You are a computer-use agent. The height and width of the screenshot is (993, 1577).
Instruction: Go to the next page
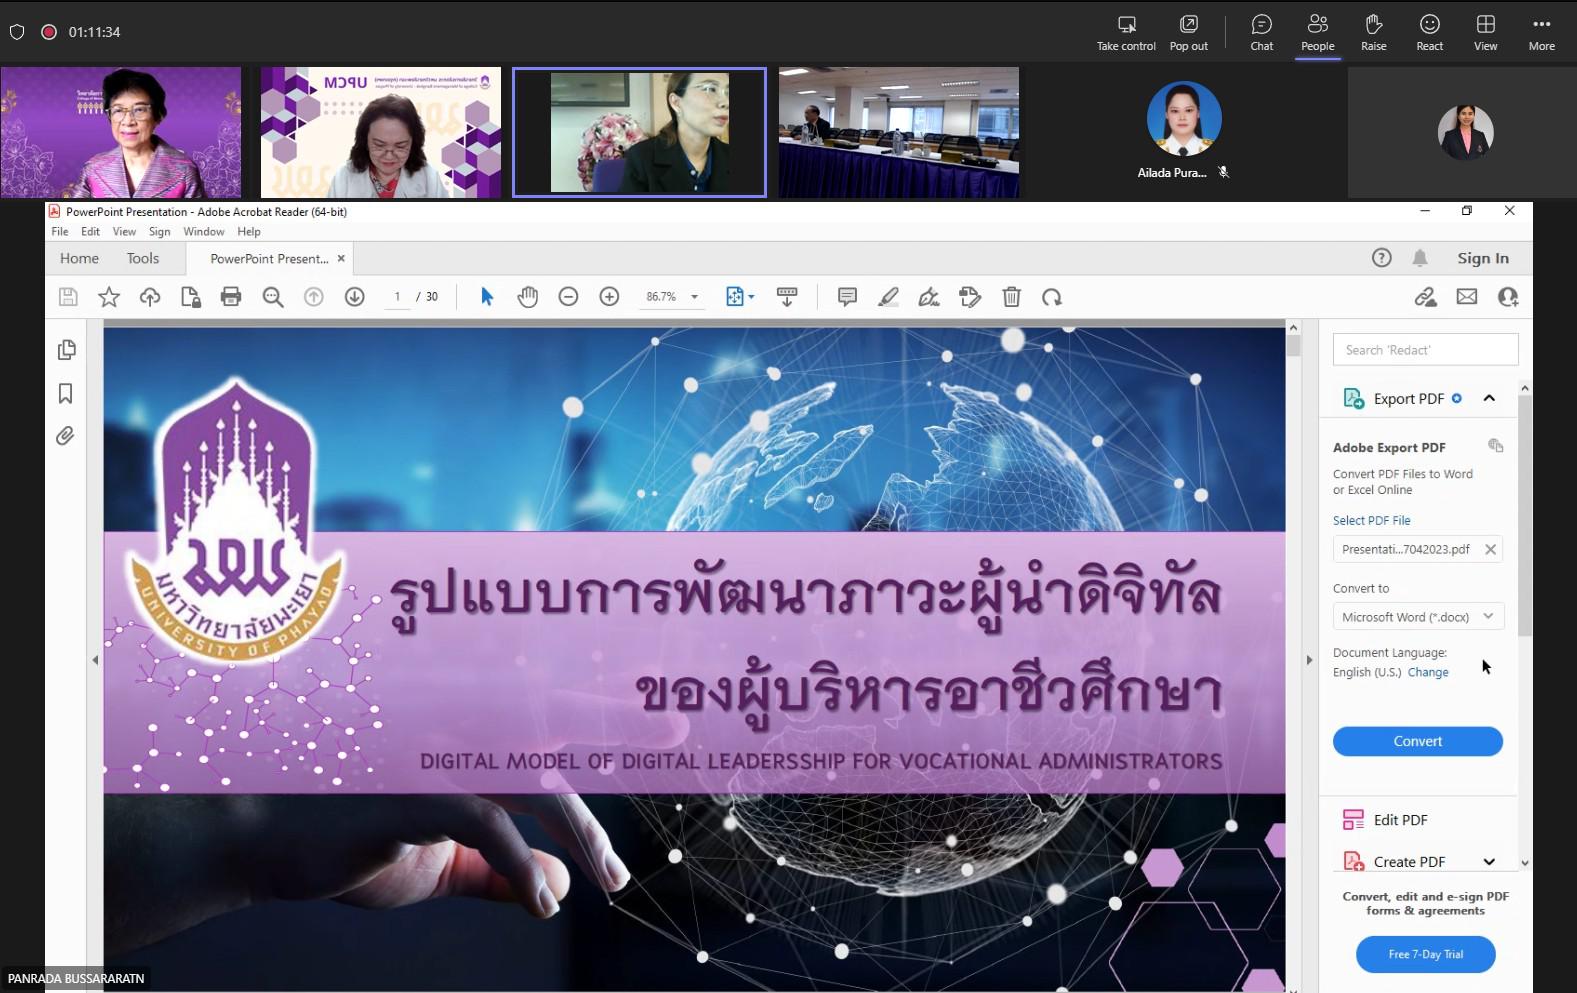pyautogui.click(x=355, y=297)
